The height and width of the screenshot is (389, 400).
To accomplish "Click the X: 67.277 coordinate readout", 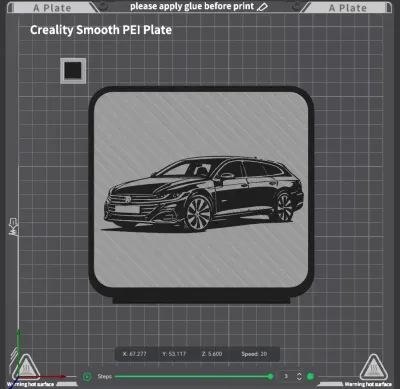I will [x=134, y=354].
